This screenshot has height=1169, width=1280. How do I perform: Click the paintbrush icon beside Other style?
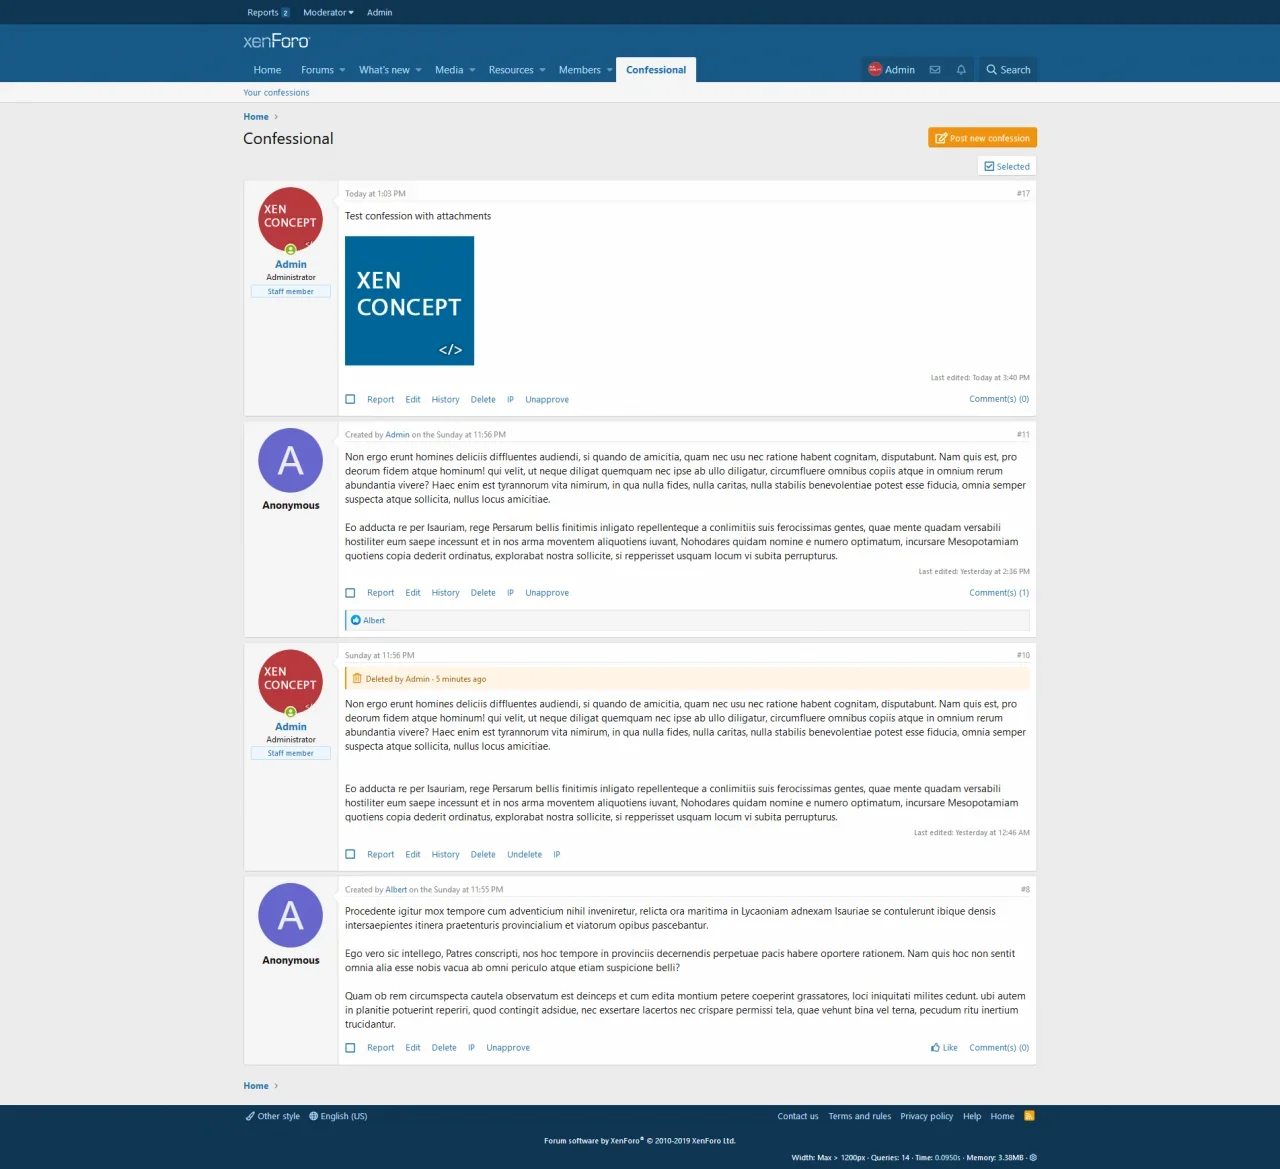coord(250,1116)
